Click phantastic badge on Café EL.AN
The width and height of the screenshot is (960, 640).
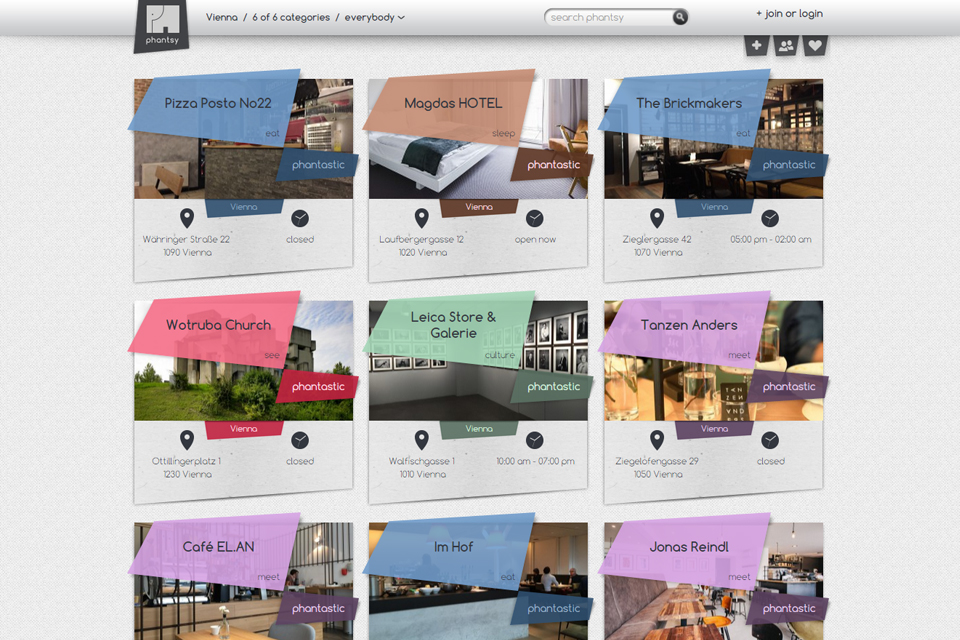[x=318, y=608]
